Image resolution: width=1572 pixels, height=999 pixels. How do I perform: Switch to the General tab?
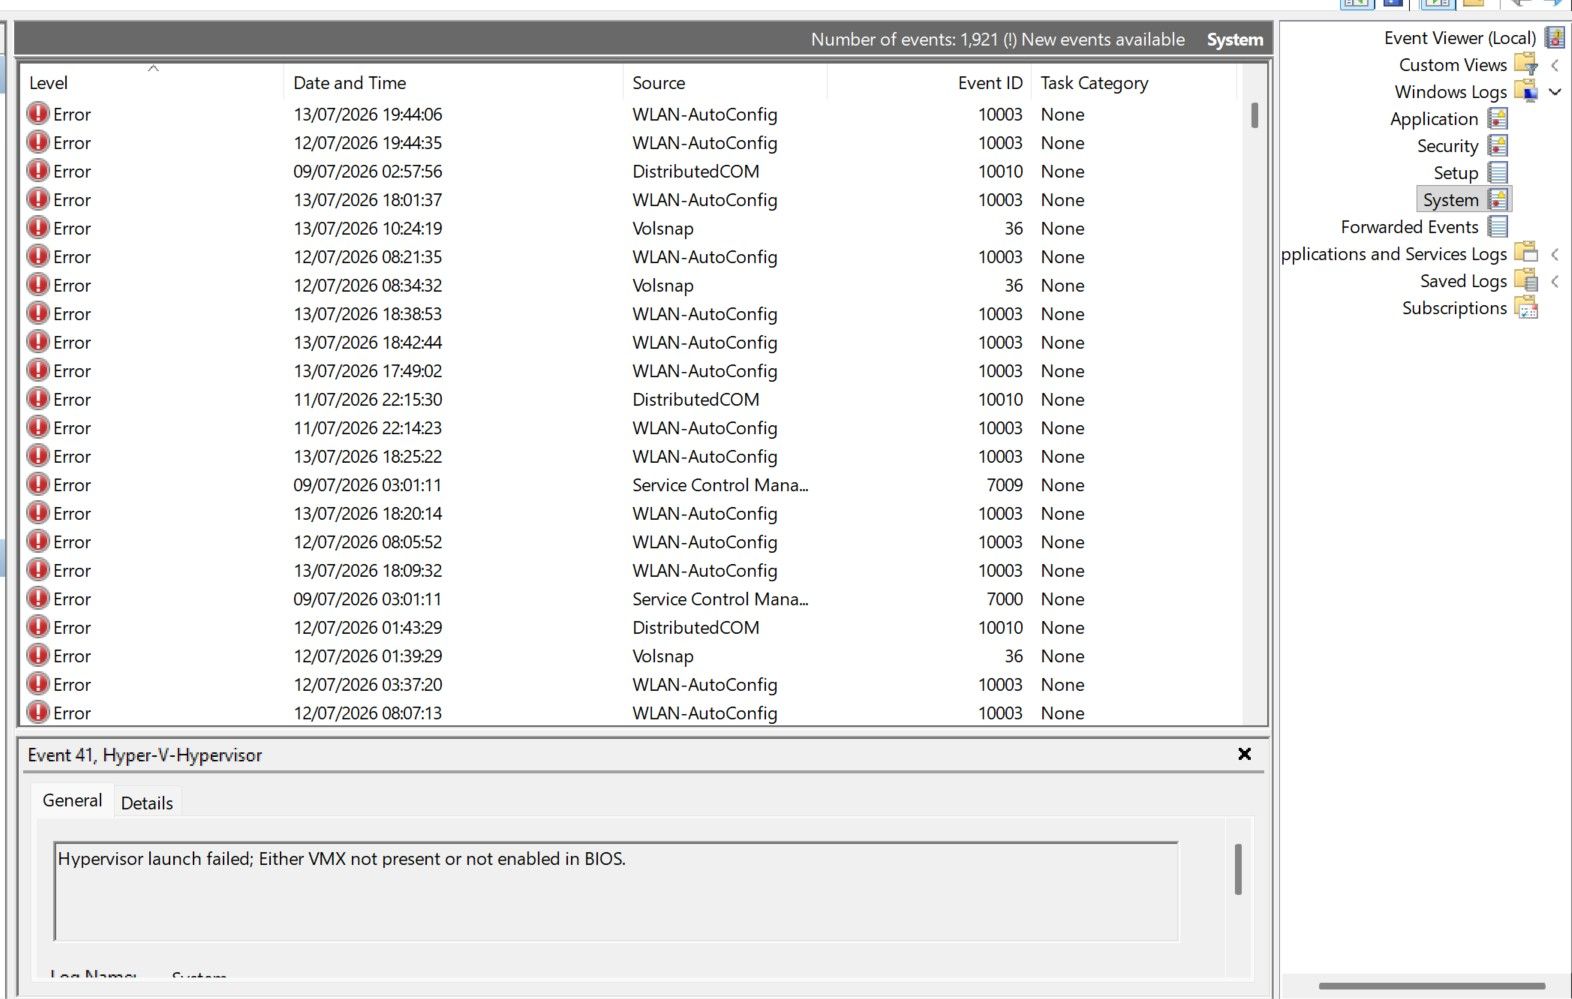72,801
